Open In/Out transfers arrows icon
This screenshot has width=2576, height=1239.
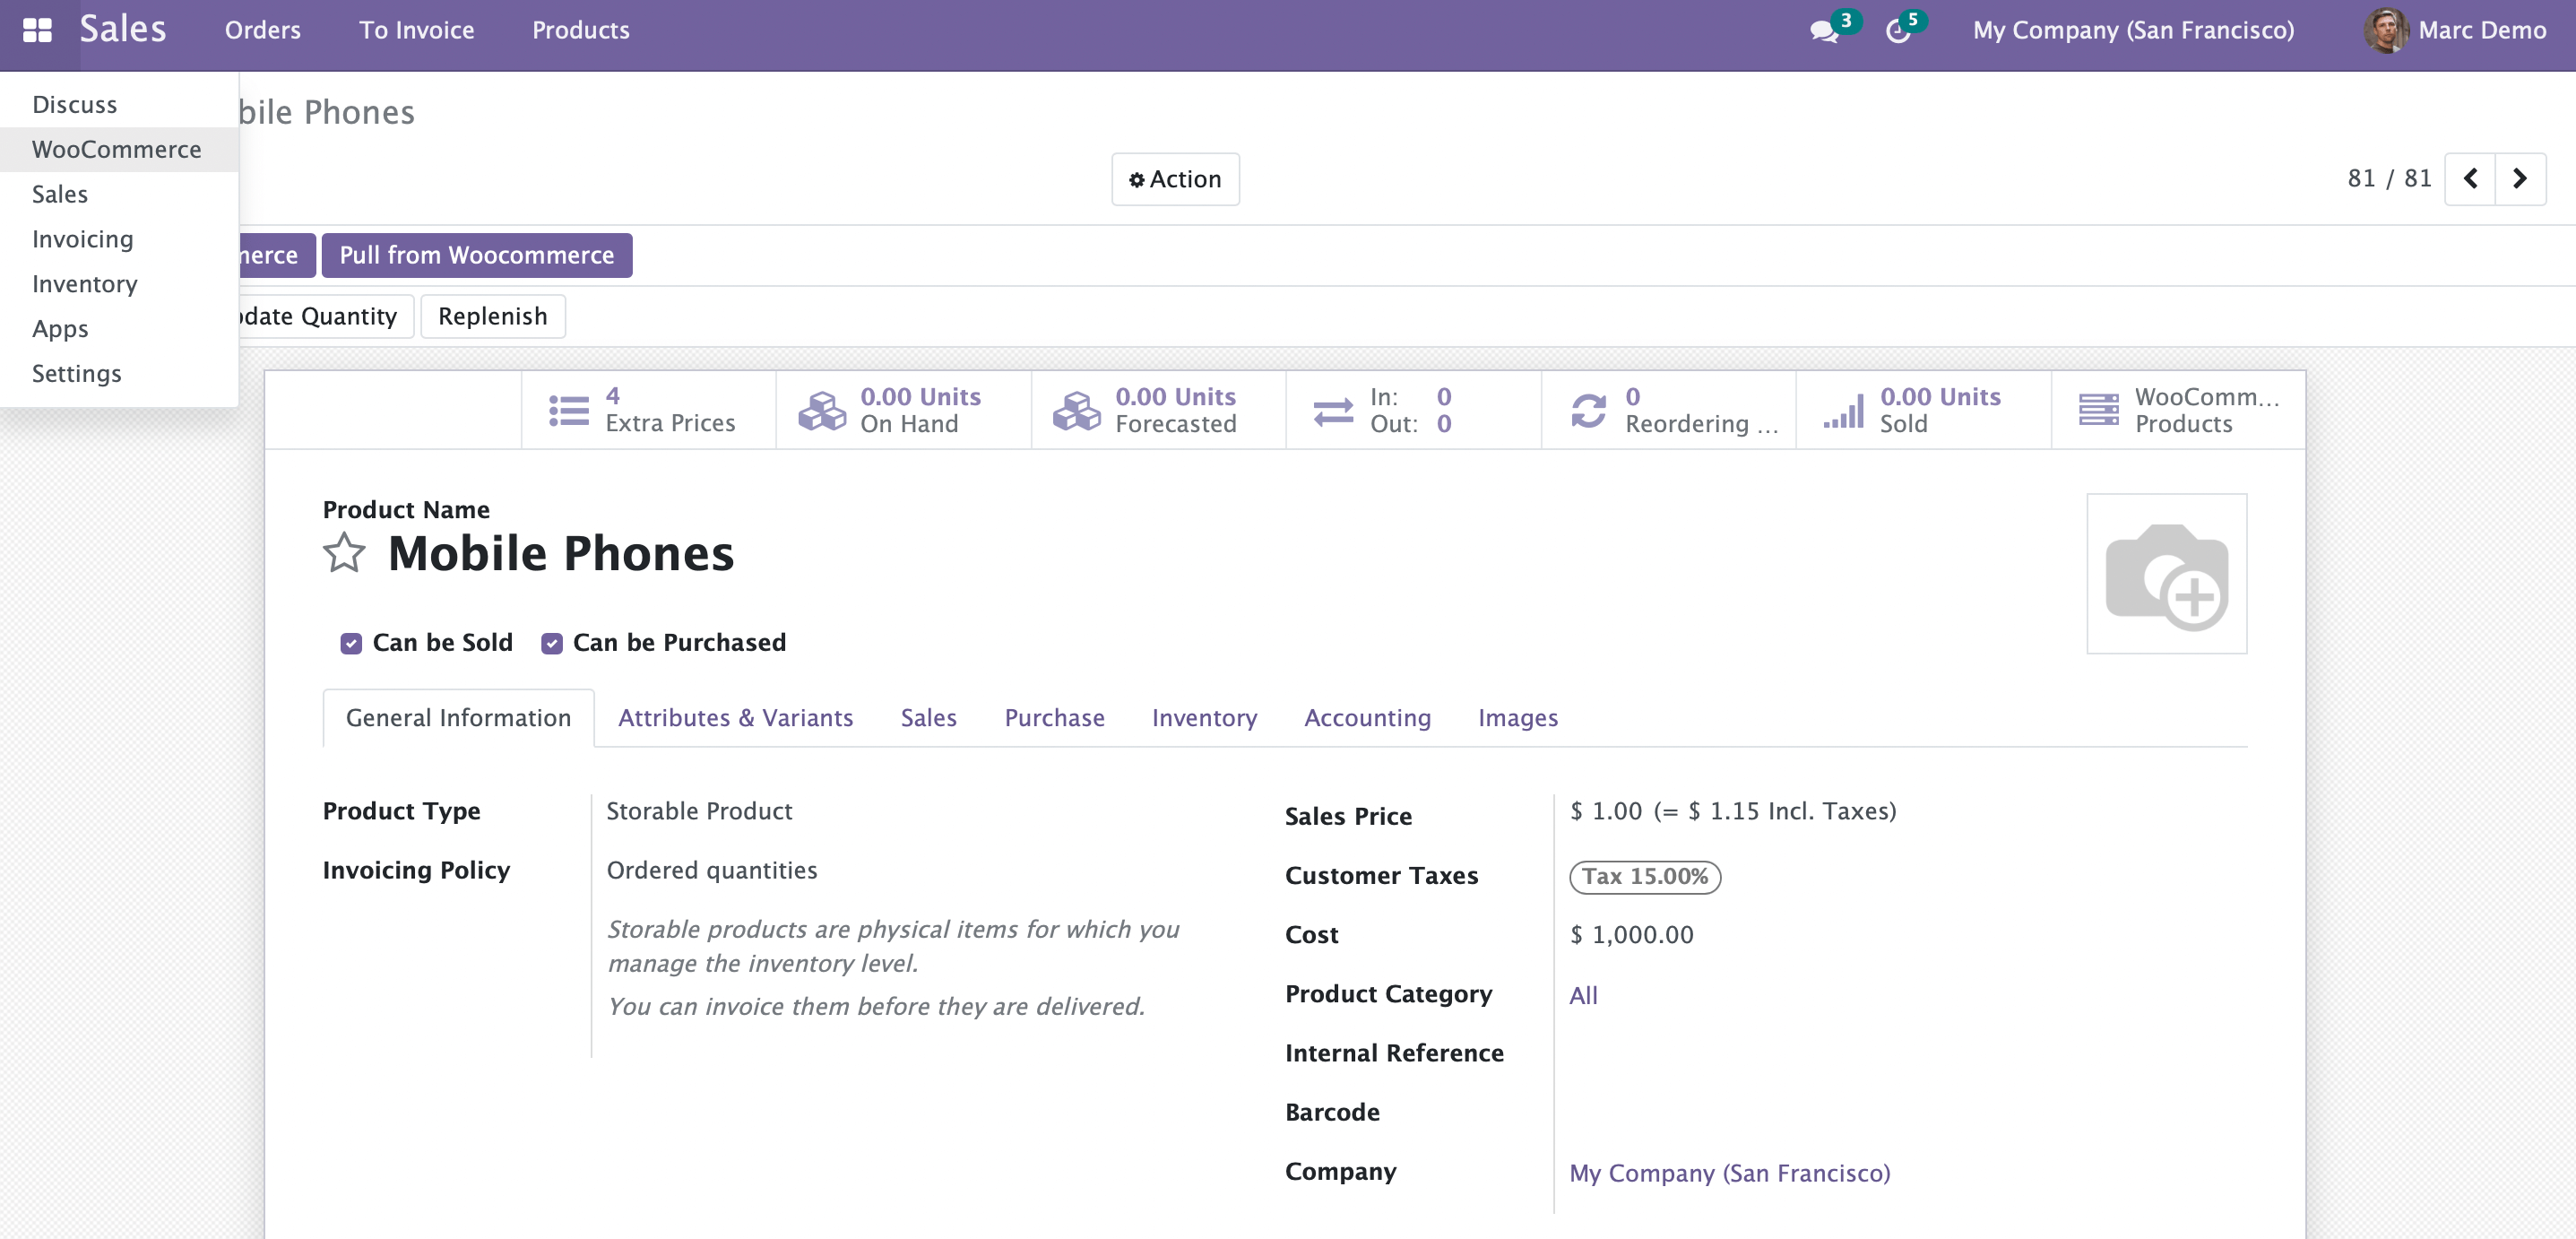[1333, 410]
